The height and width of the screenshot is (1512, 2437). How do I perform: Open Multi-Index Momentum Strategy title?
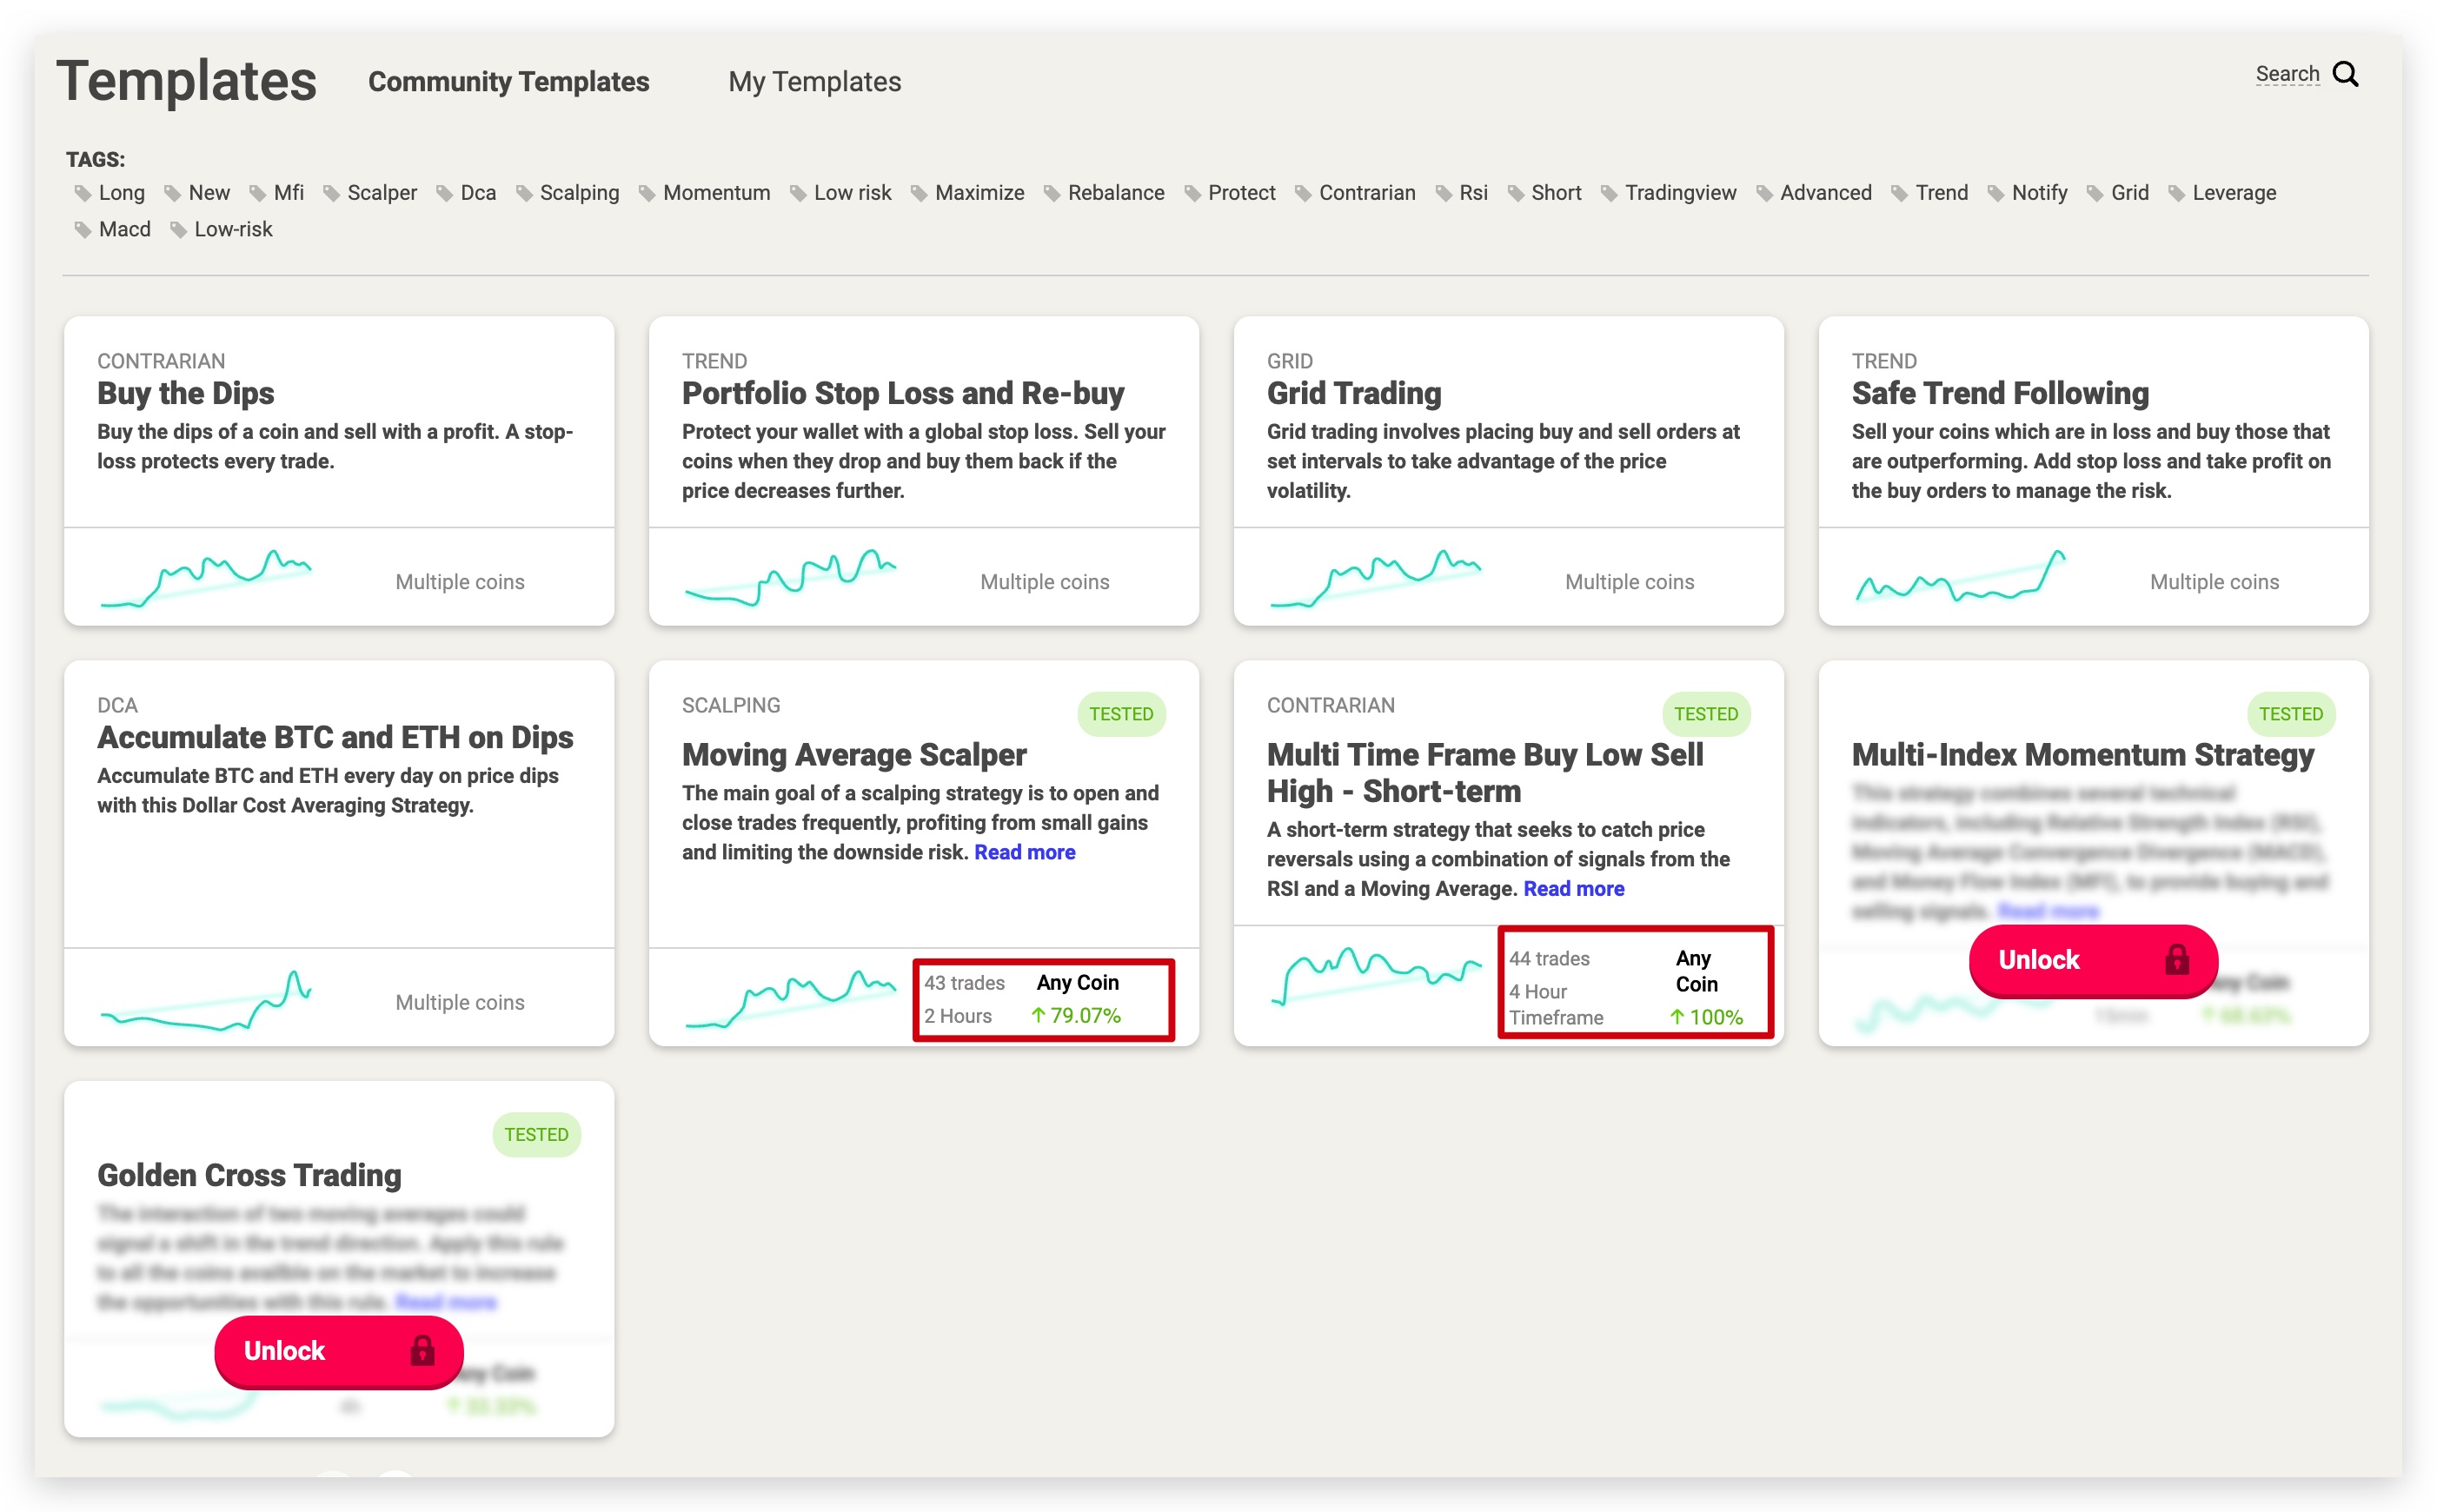click(x=2082, y=754)
